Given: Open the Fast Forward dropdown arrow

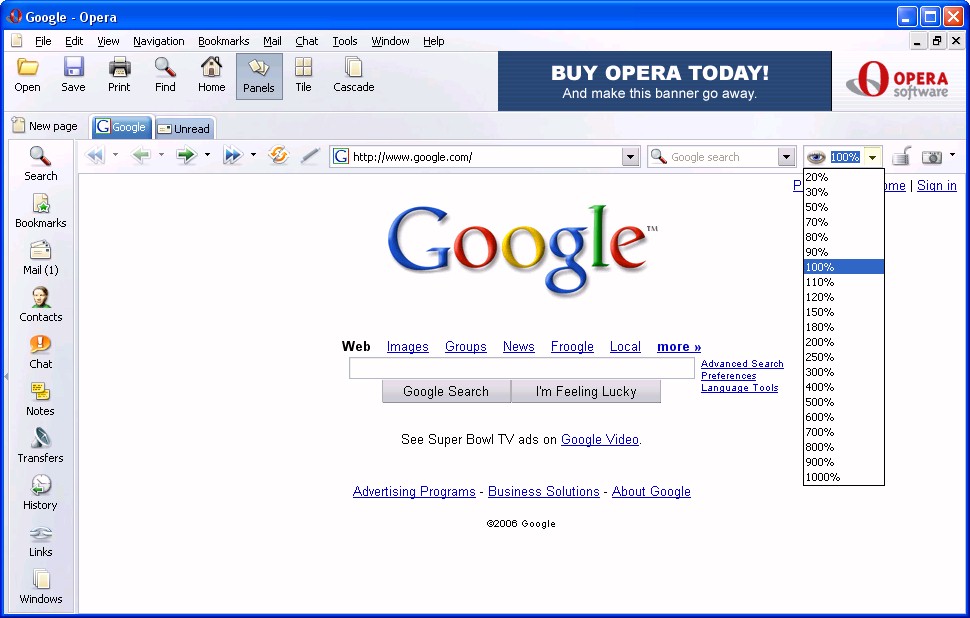Looking at the screenshot, I should (253, 155).
